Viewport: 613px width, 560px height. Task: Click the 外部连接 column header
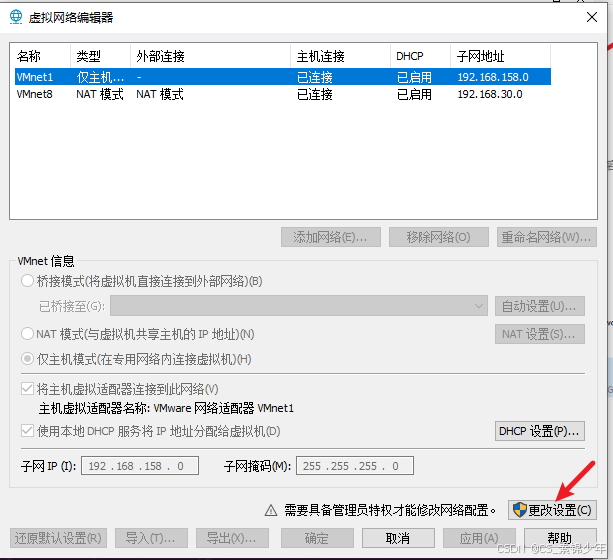coord(210,56)
